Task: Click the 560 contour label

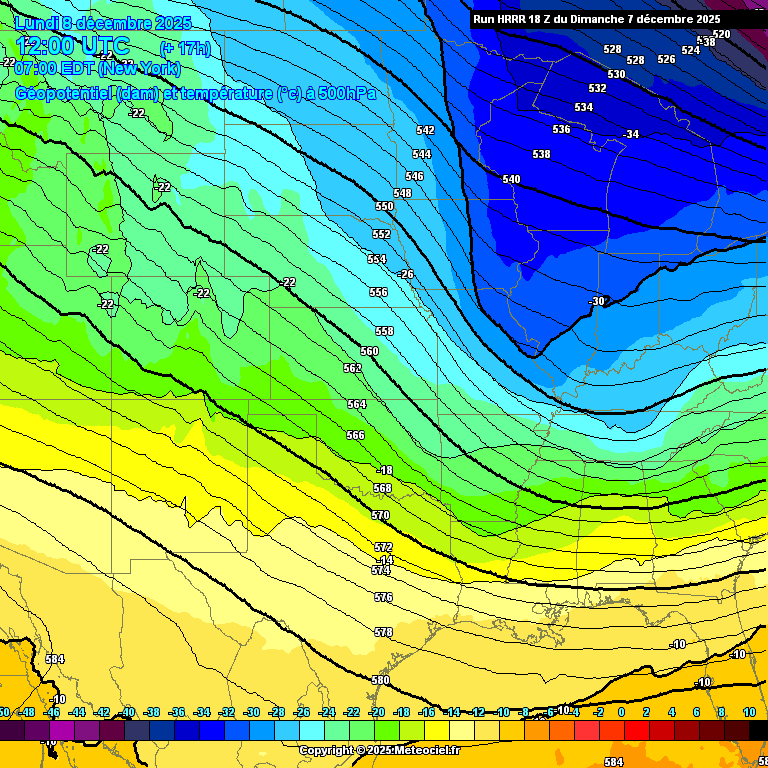Action: [x=369, y=351]
